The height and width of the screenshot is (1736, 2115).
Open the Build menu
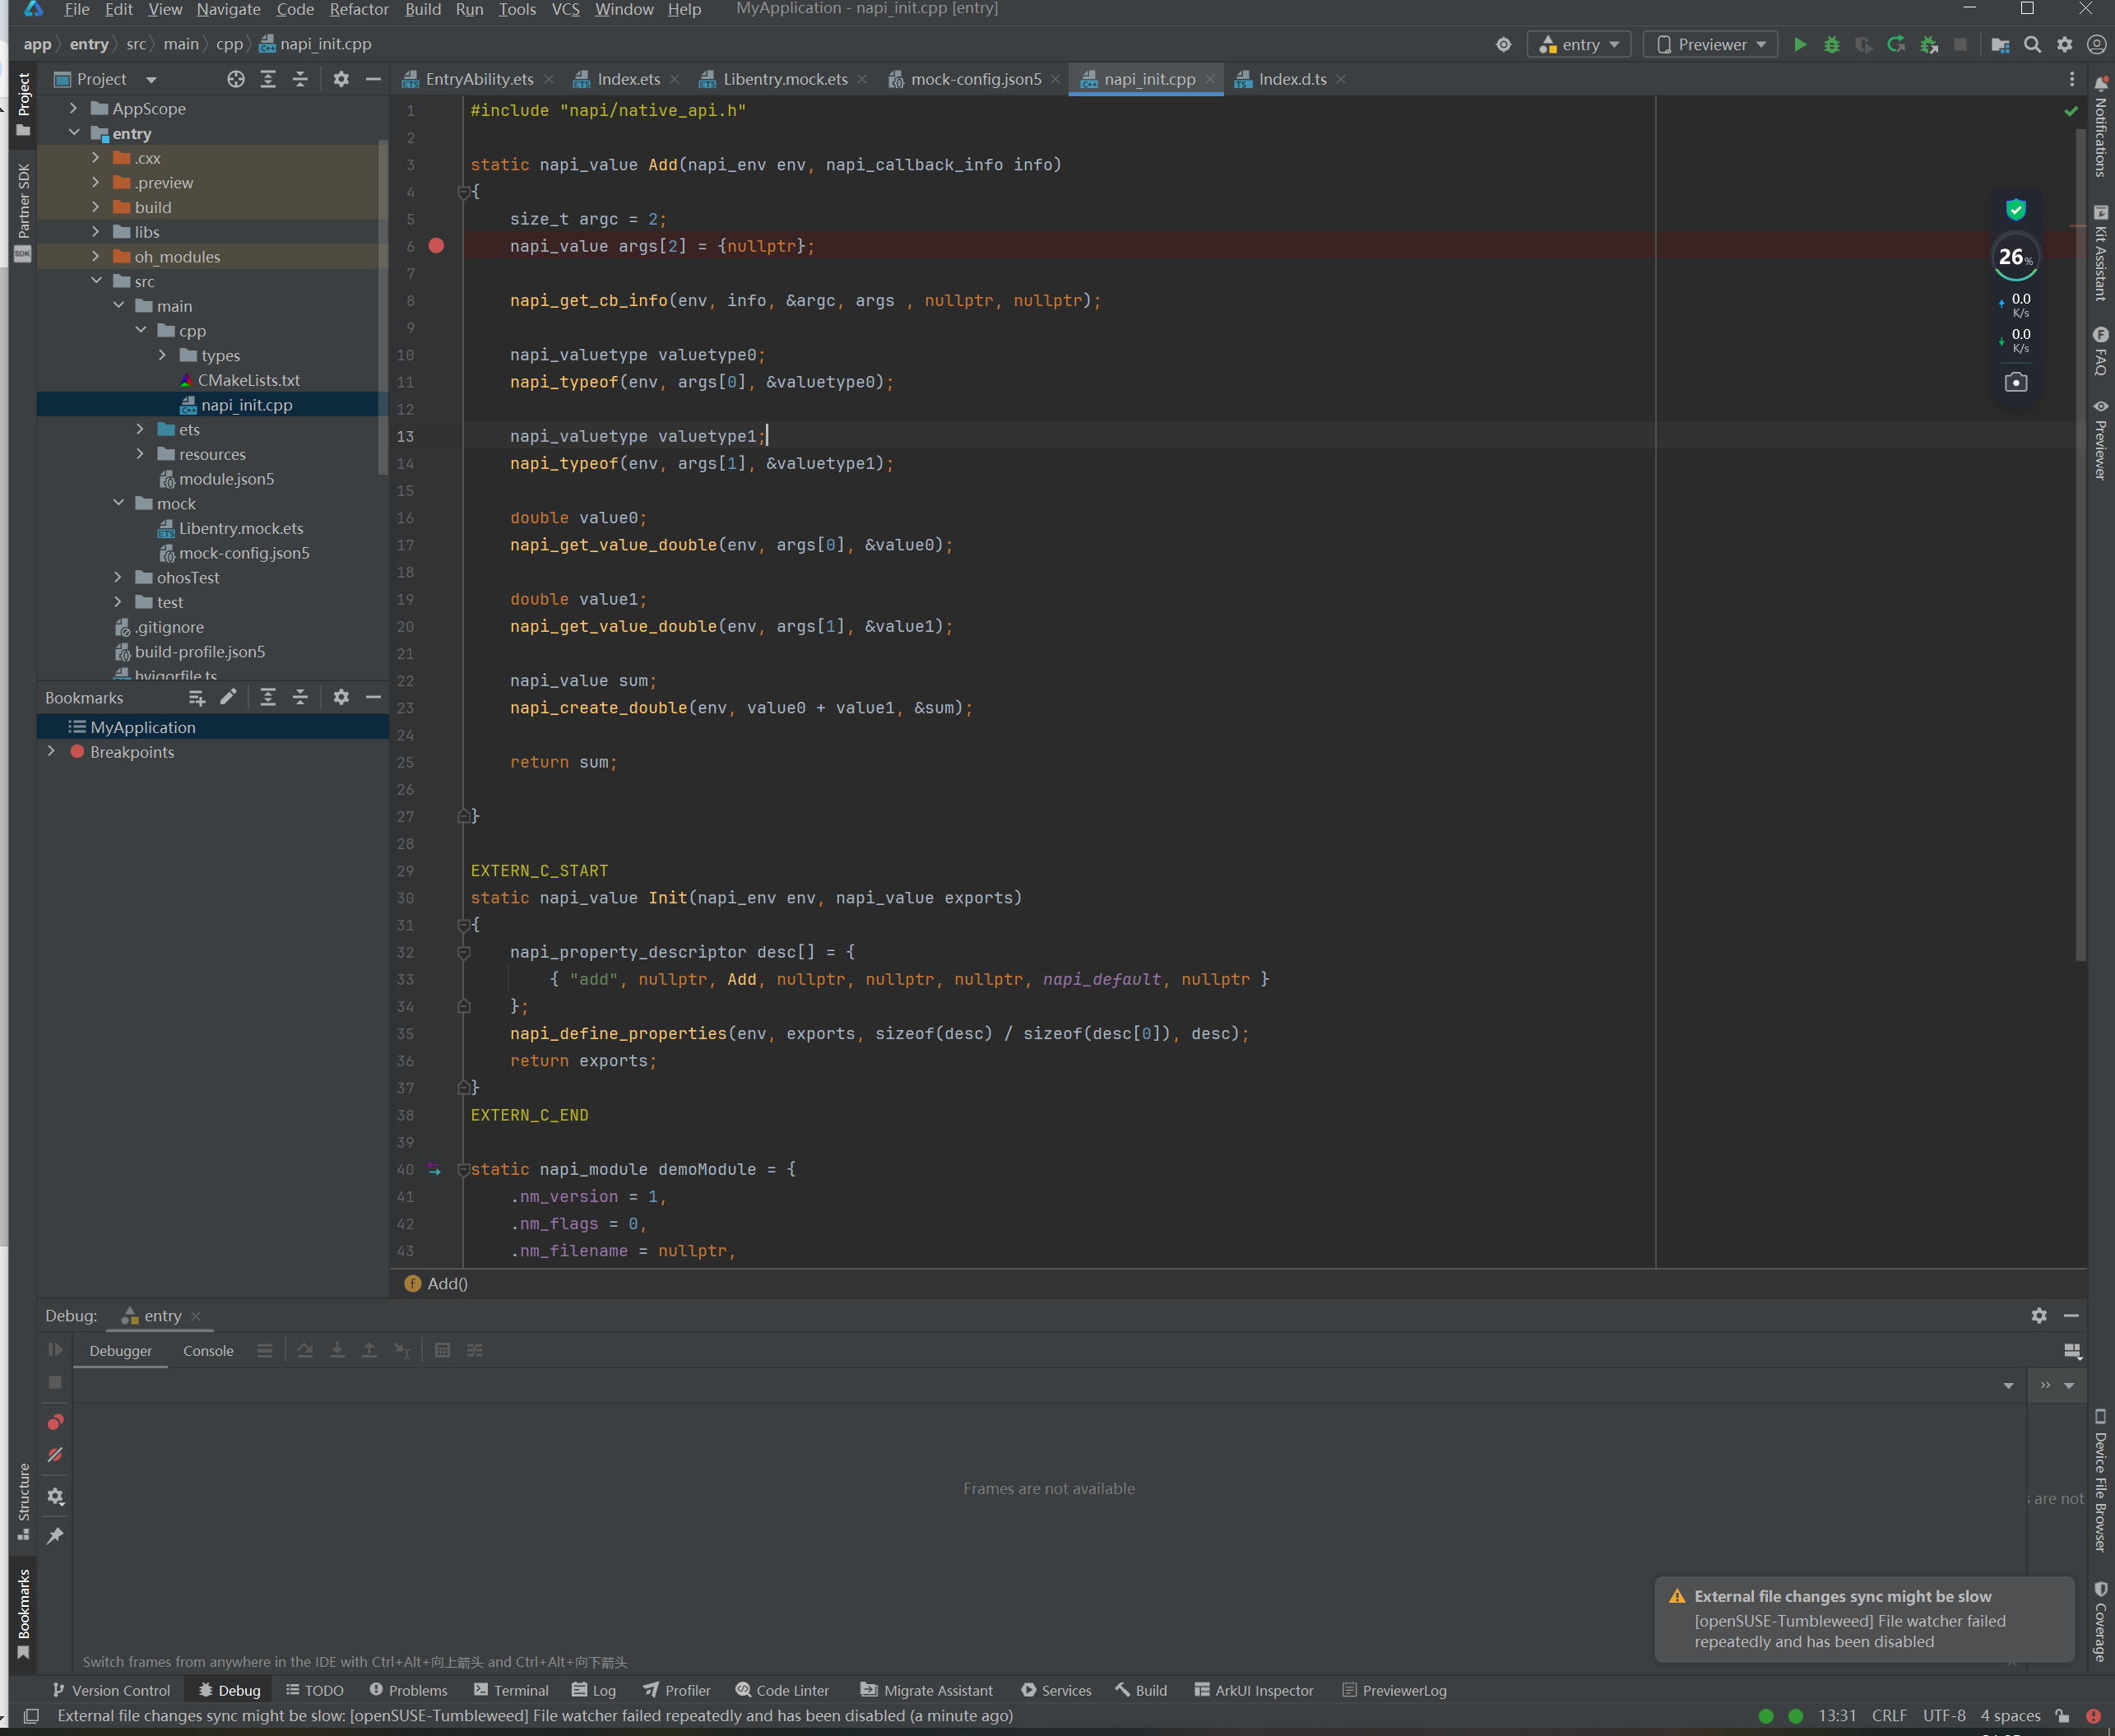tap(422, 9)
